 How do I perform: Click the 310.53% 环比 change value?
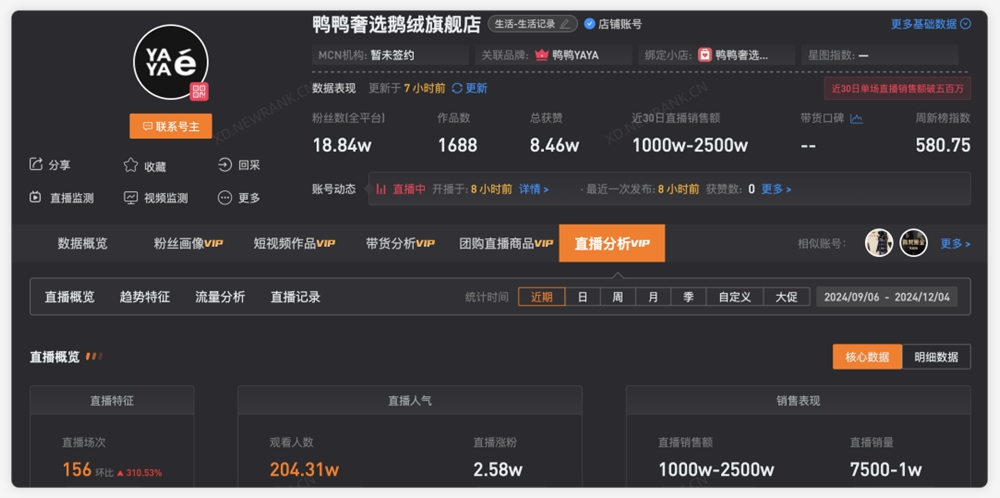[143, 472]
